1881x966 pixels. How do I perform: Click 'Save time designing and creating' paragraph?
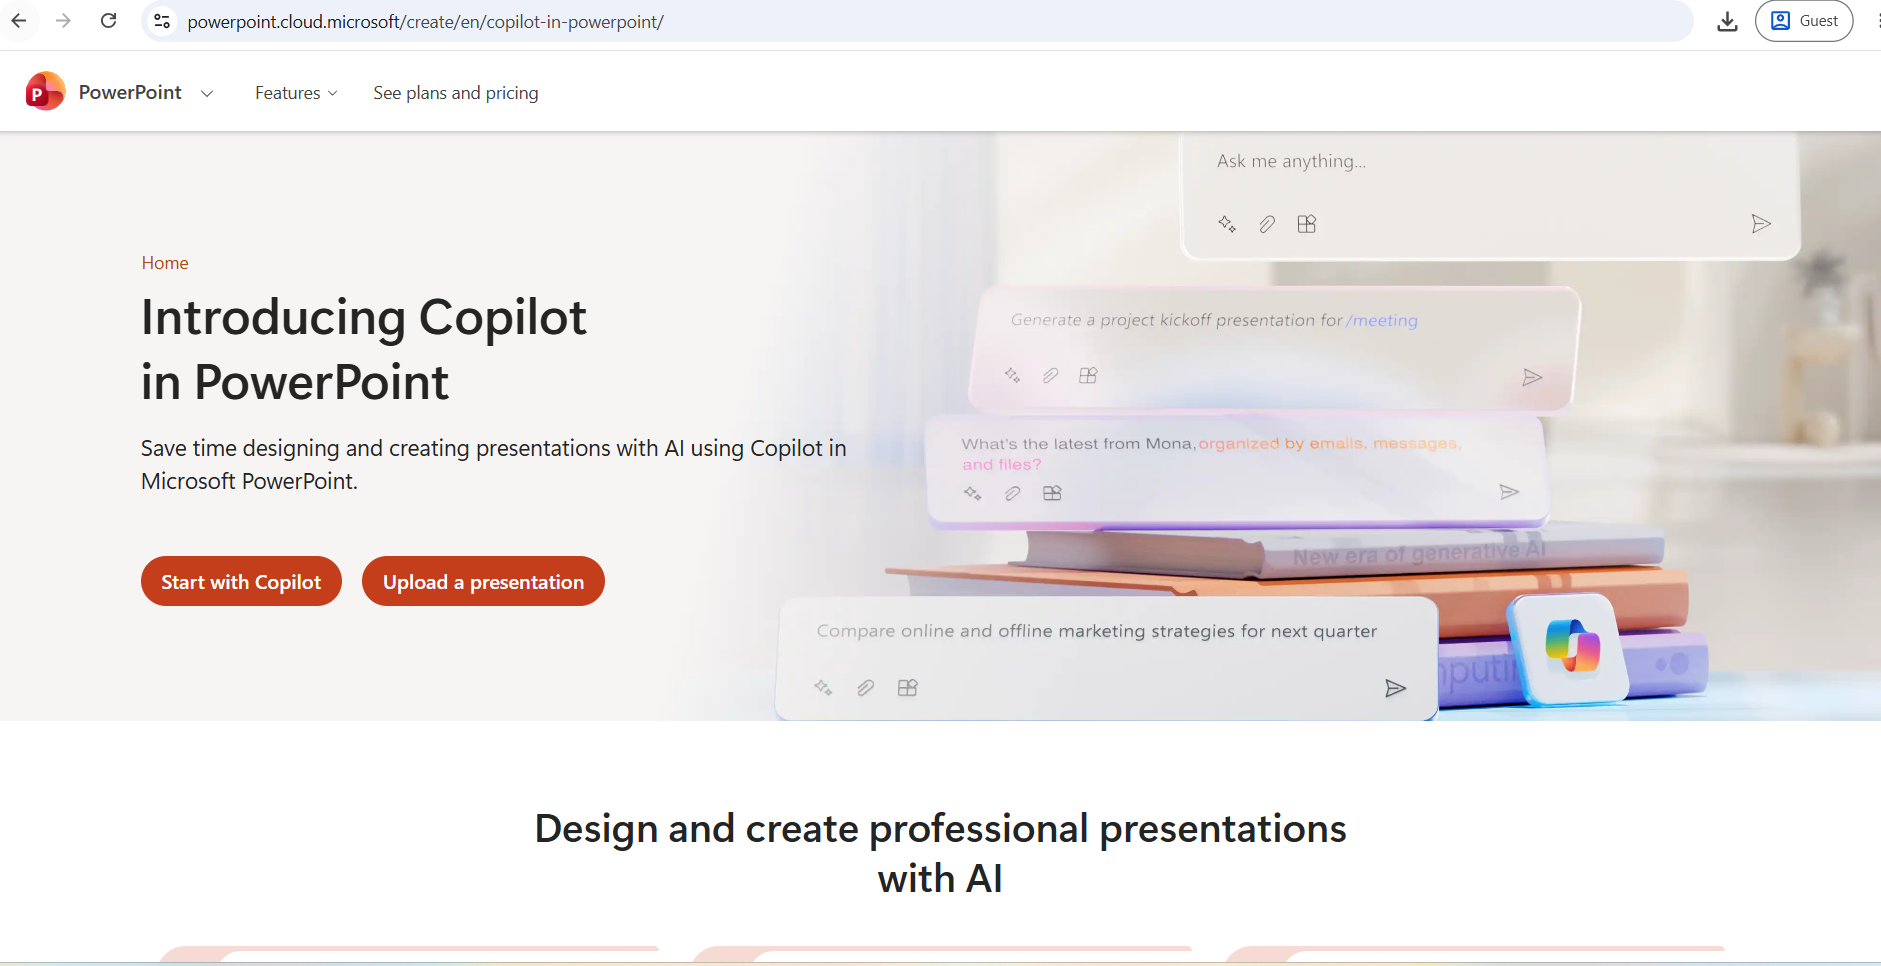[494, 464]
